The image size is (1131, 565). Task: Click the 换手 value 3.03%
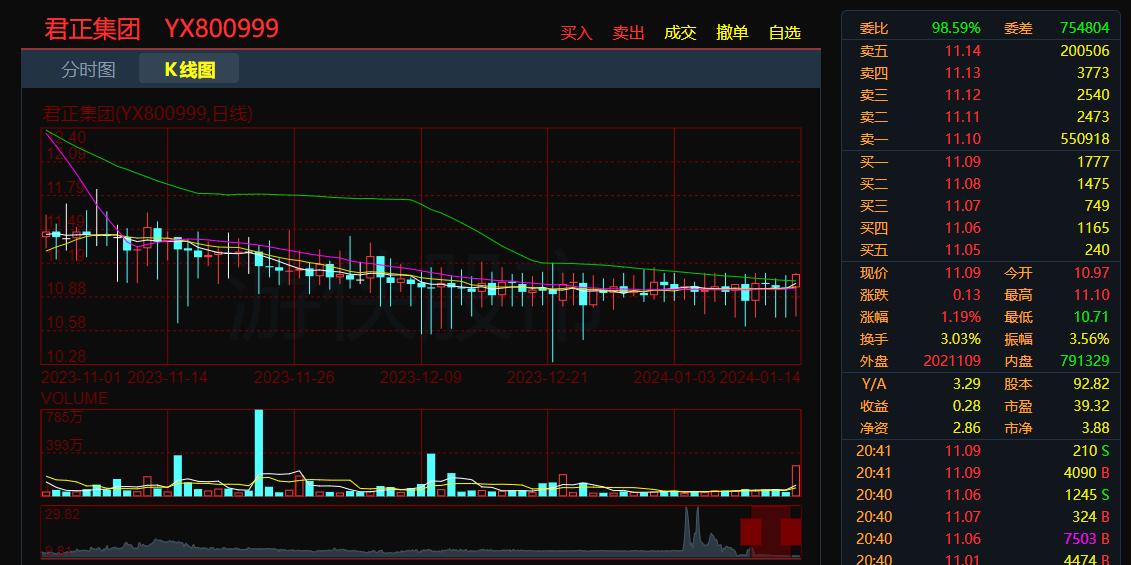pyautogui.click(x=959, y=339)
